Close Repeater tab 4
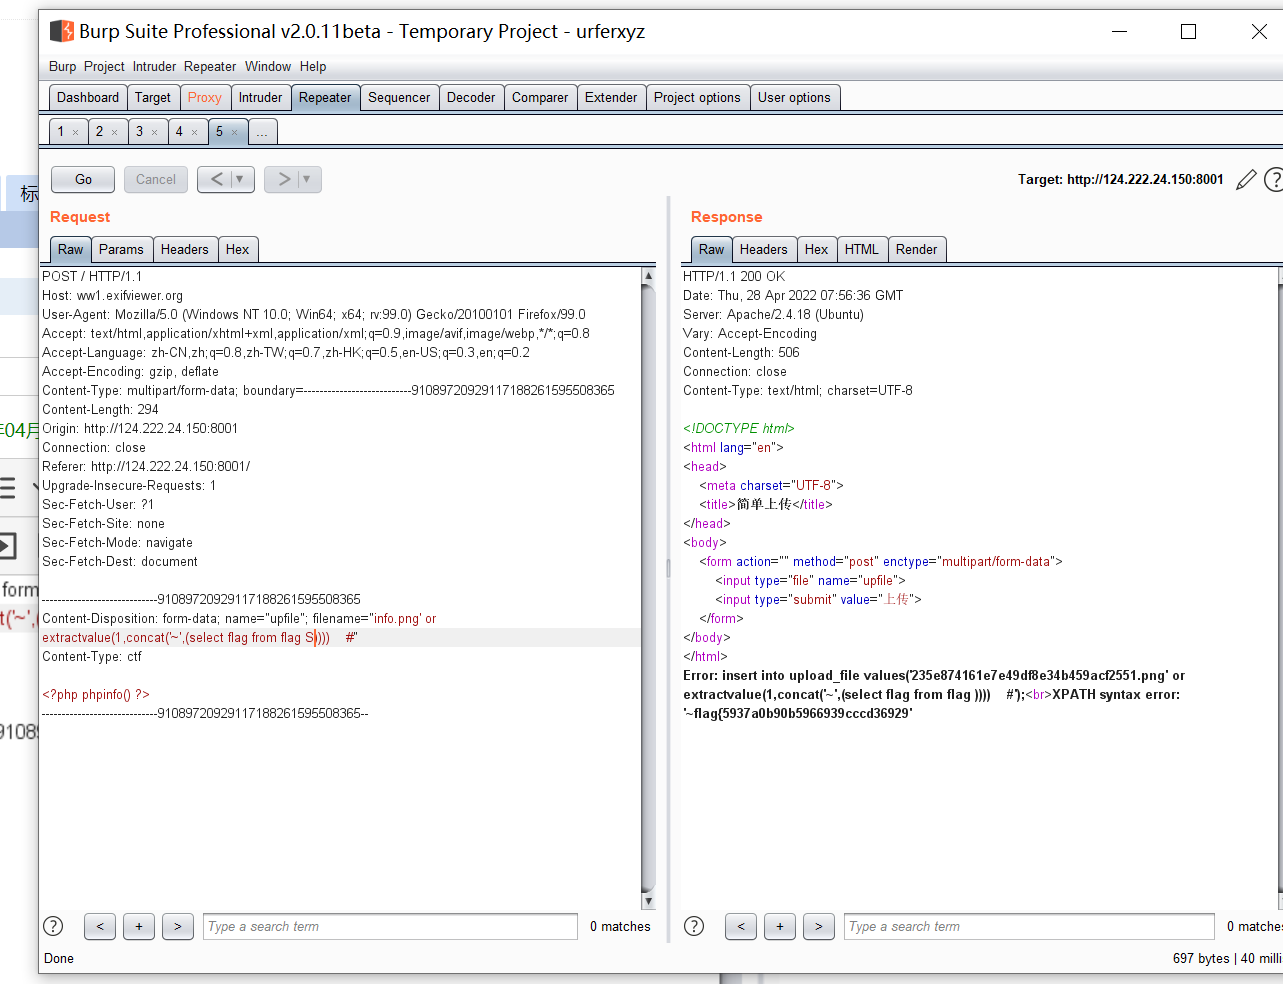 (x=194, y=132)
